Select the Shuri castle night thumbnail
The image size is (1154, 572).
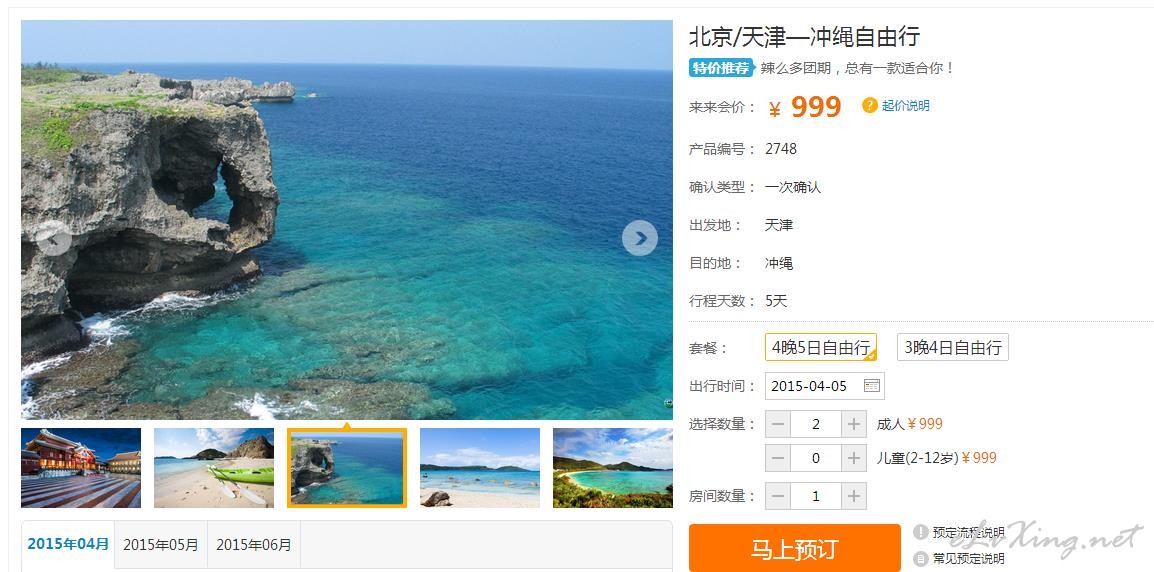tap(81, 468)
